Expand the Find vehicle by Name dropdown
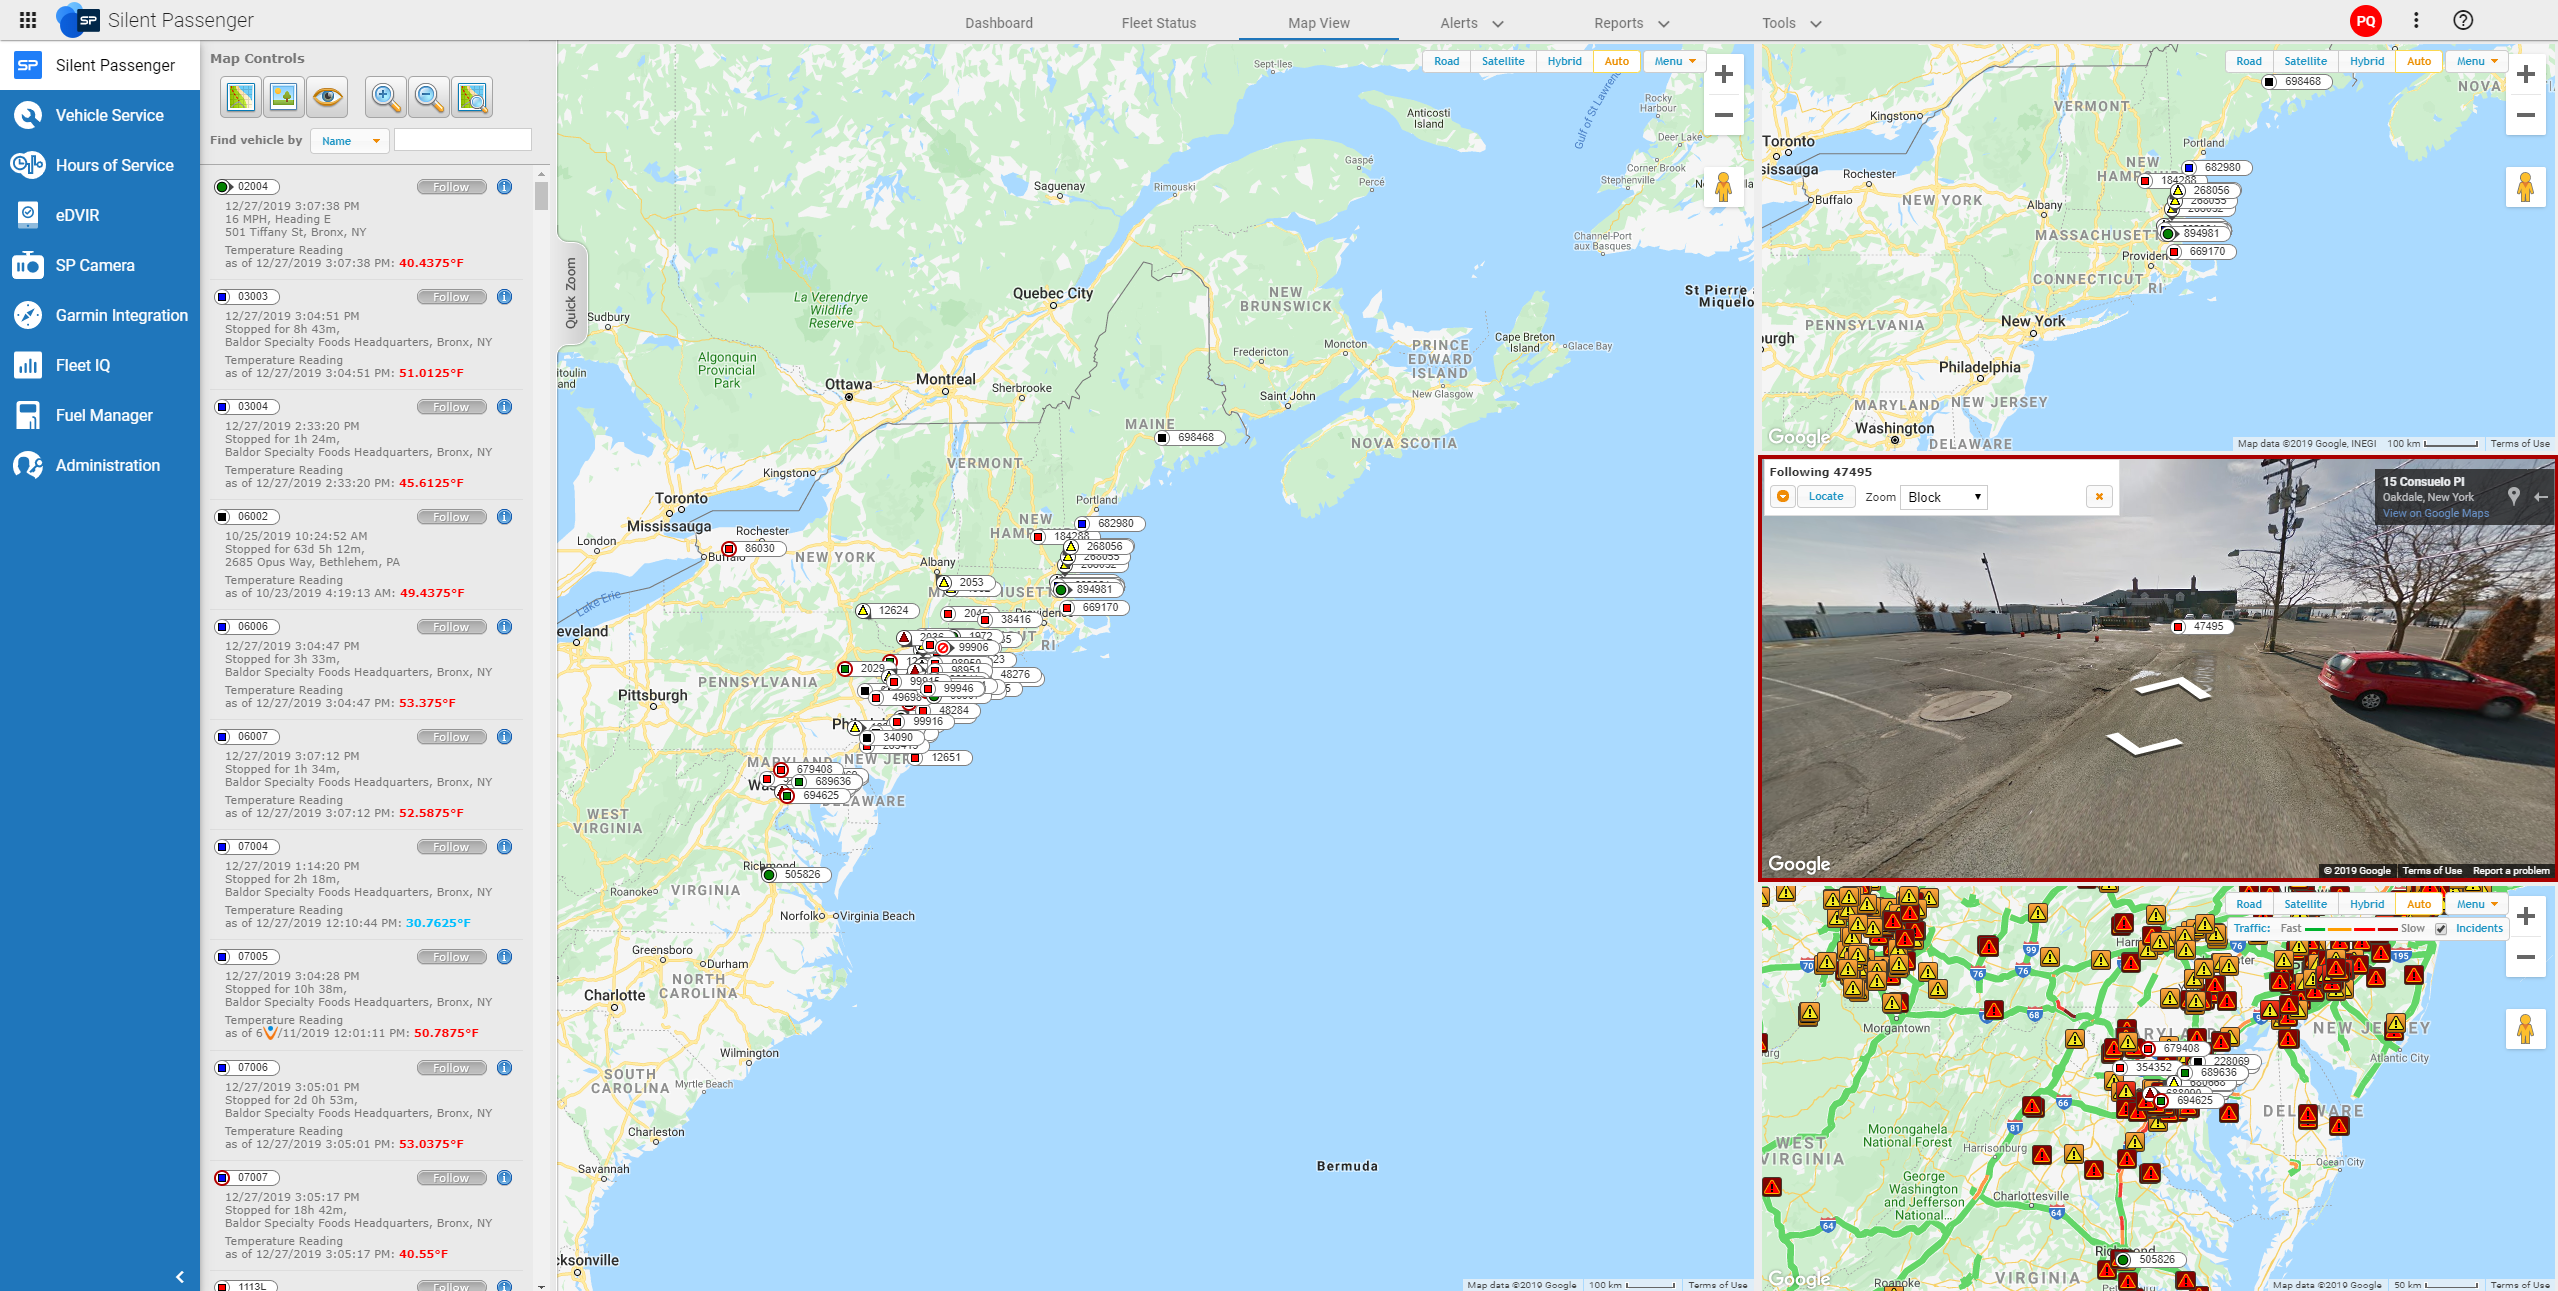 (x=350, y=141)
